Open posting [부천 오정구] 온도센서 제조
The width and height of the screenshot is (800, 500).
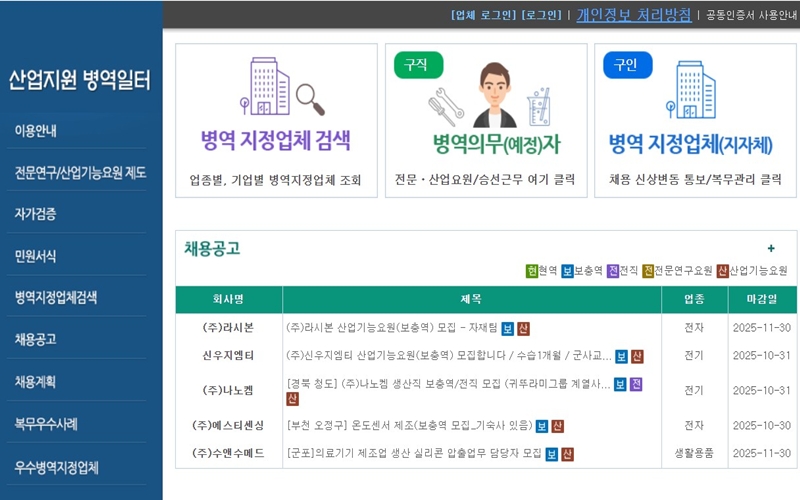409,425
